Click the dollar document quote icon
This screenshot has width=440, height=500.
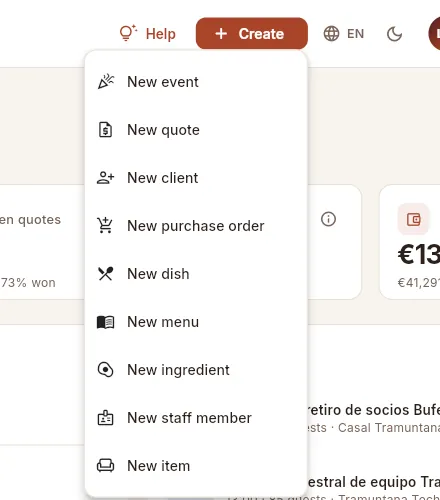click(x=105, y=130)
